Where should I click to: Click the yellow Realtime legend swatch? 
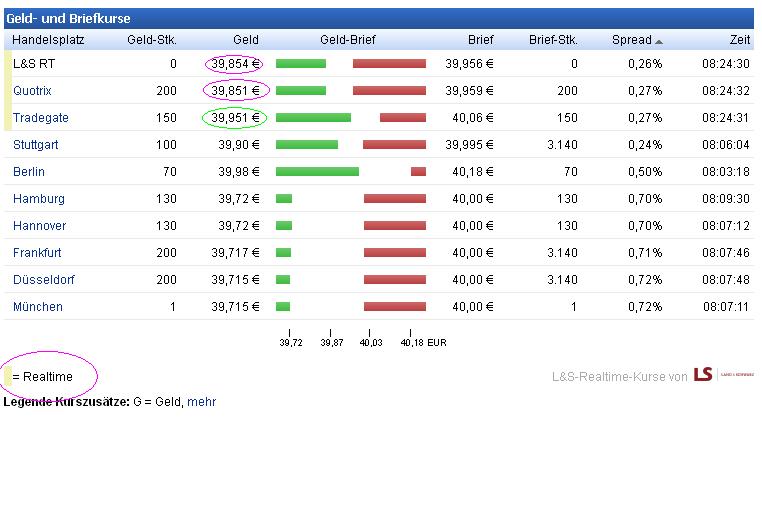pyautogui.click(x=7, y=377)
